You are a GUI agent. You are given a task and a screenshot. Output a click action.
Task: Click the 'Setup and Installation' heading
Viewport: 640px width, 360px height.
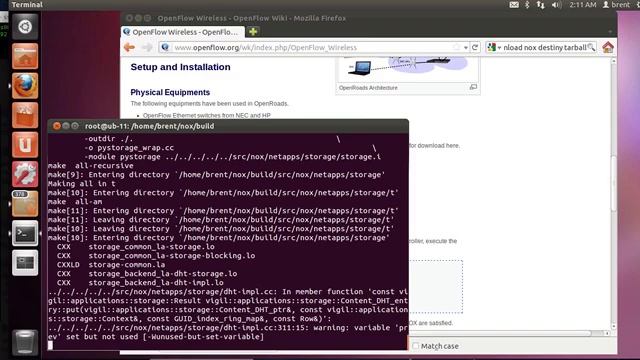click(180, 67)
